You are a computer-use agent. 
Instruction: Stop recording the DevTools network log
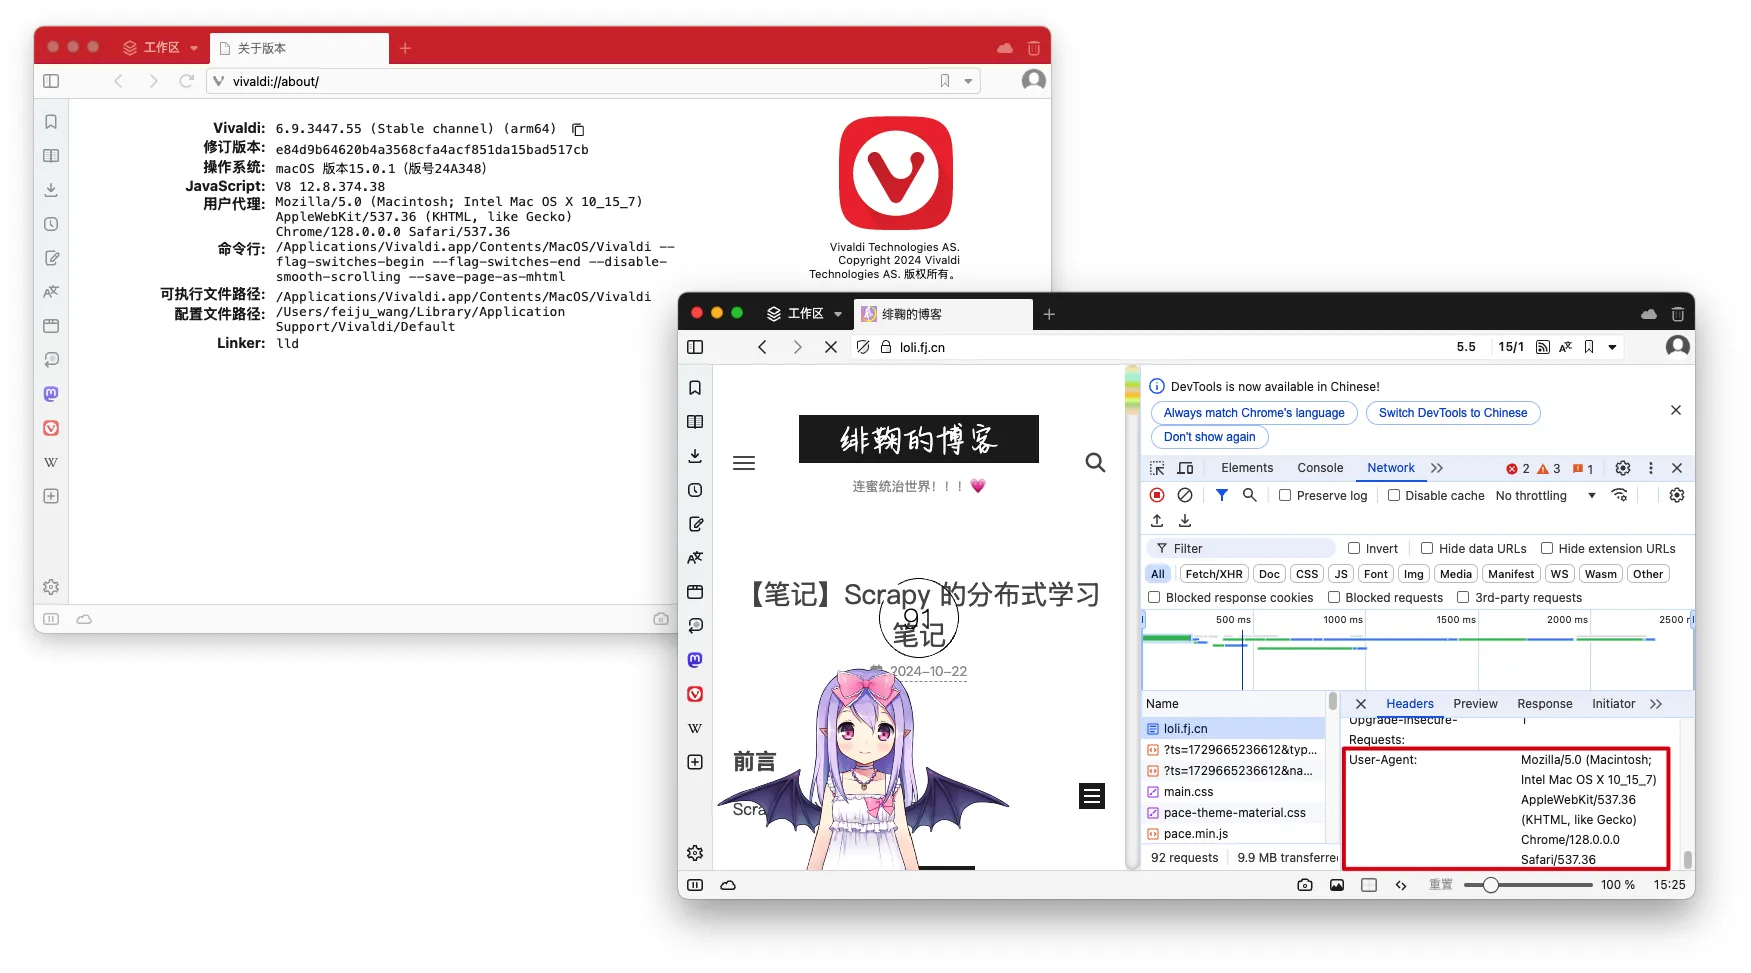(1157, 495)
